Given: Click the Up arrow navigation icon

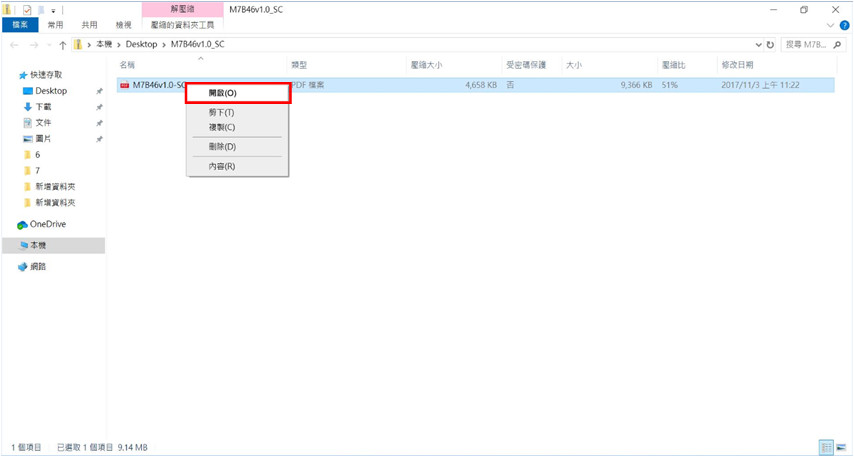Looking at the screenshot, I should 62,45.
